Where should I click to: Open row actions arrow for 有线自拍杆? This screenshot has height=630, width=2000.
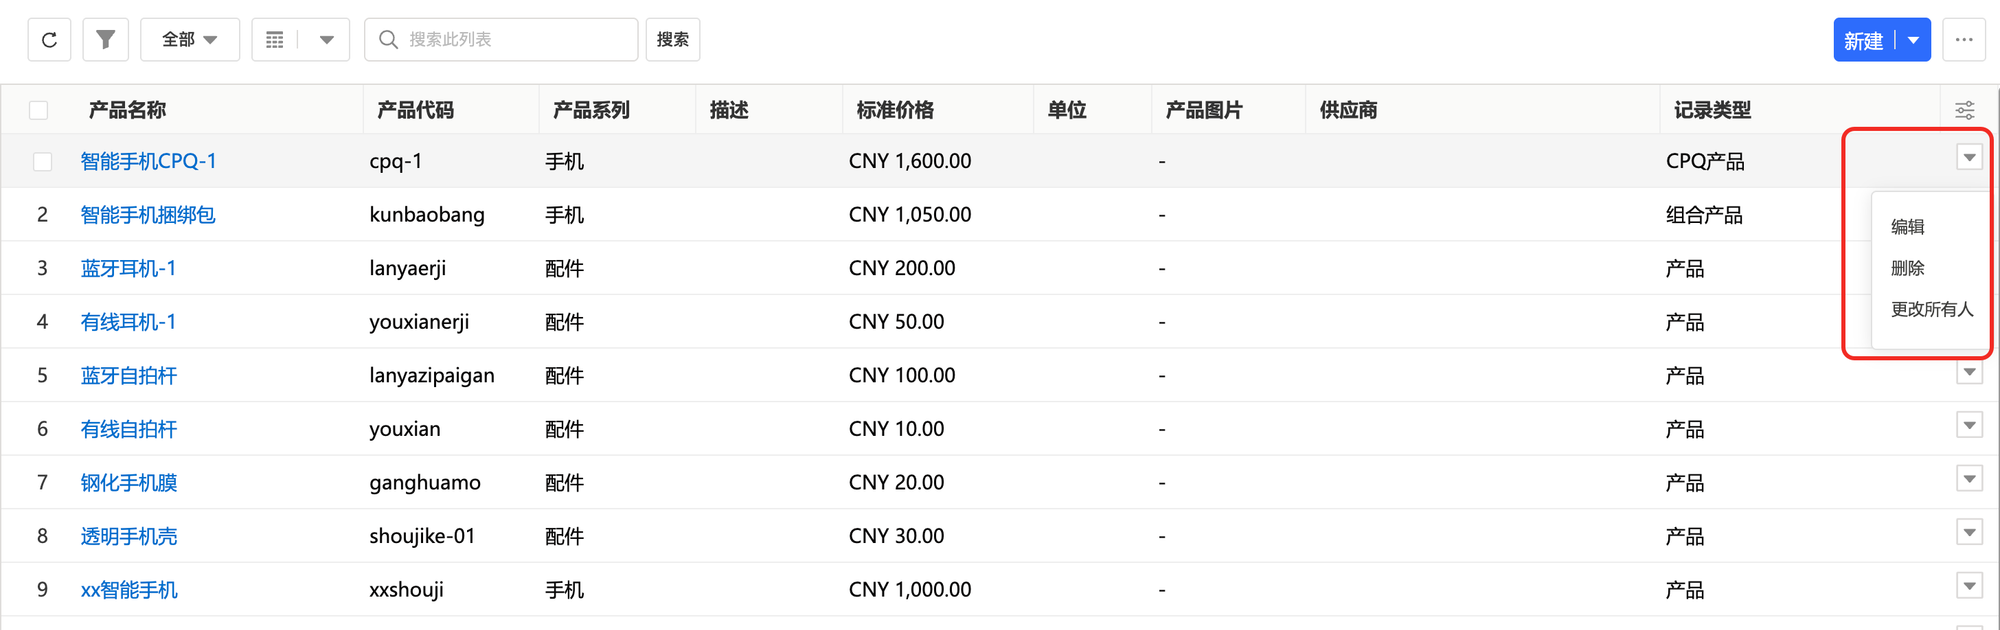coord(1969,426)
